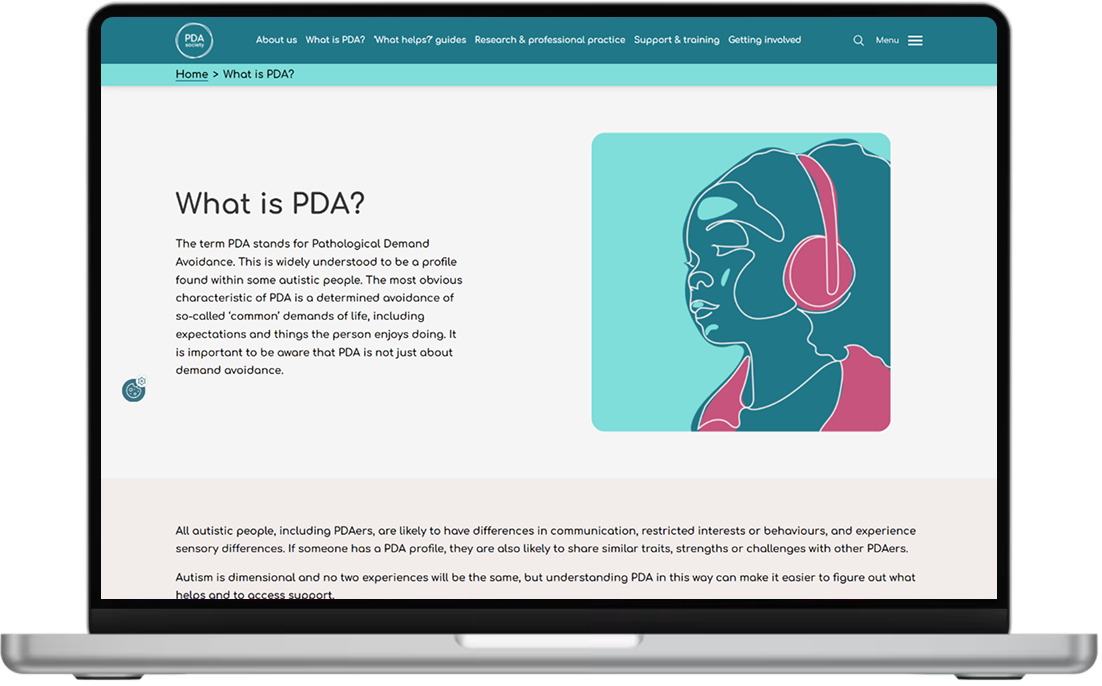Click the Menu text label
The height and width of the screenshot is (686, 1102).
(x=887, y=41)
